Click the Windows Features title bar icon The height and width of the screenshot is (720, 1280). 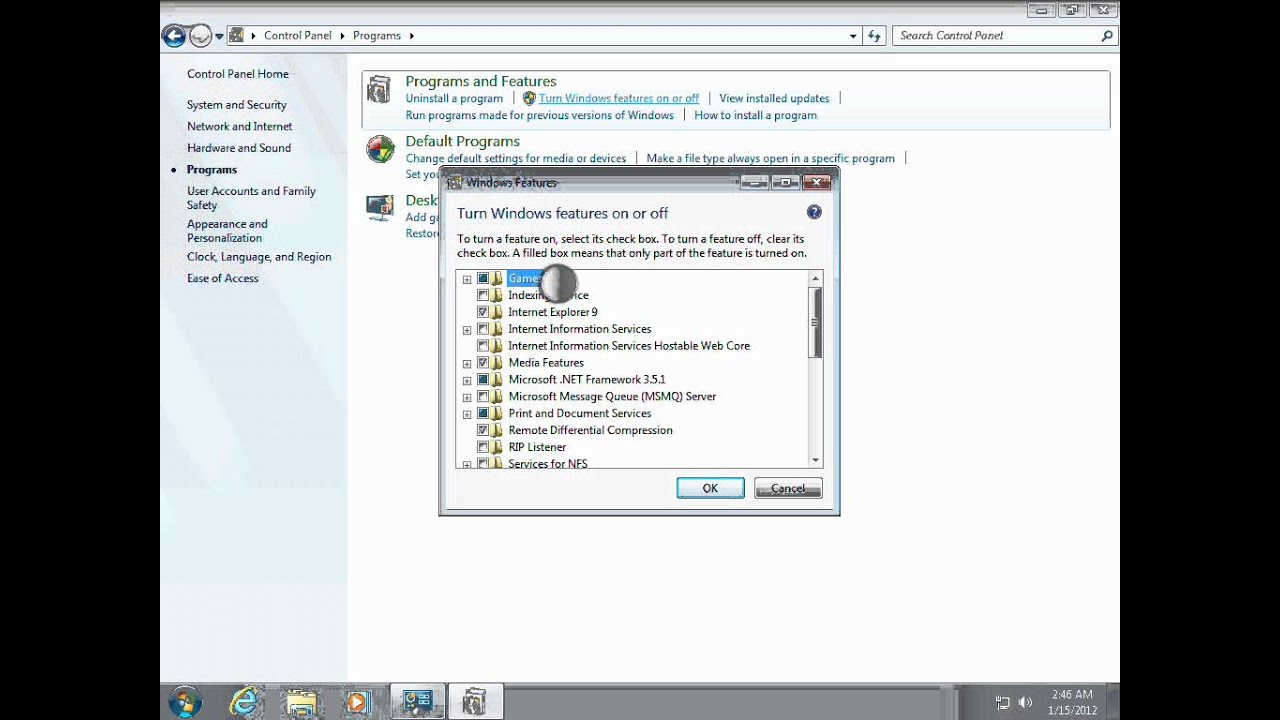(454, 183)
